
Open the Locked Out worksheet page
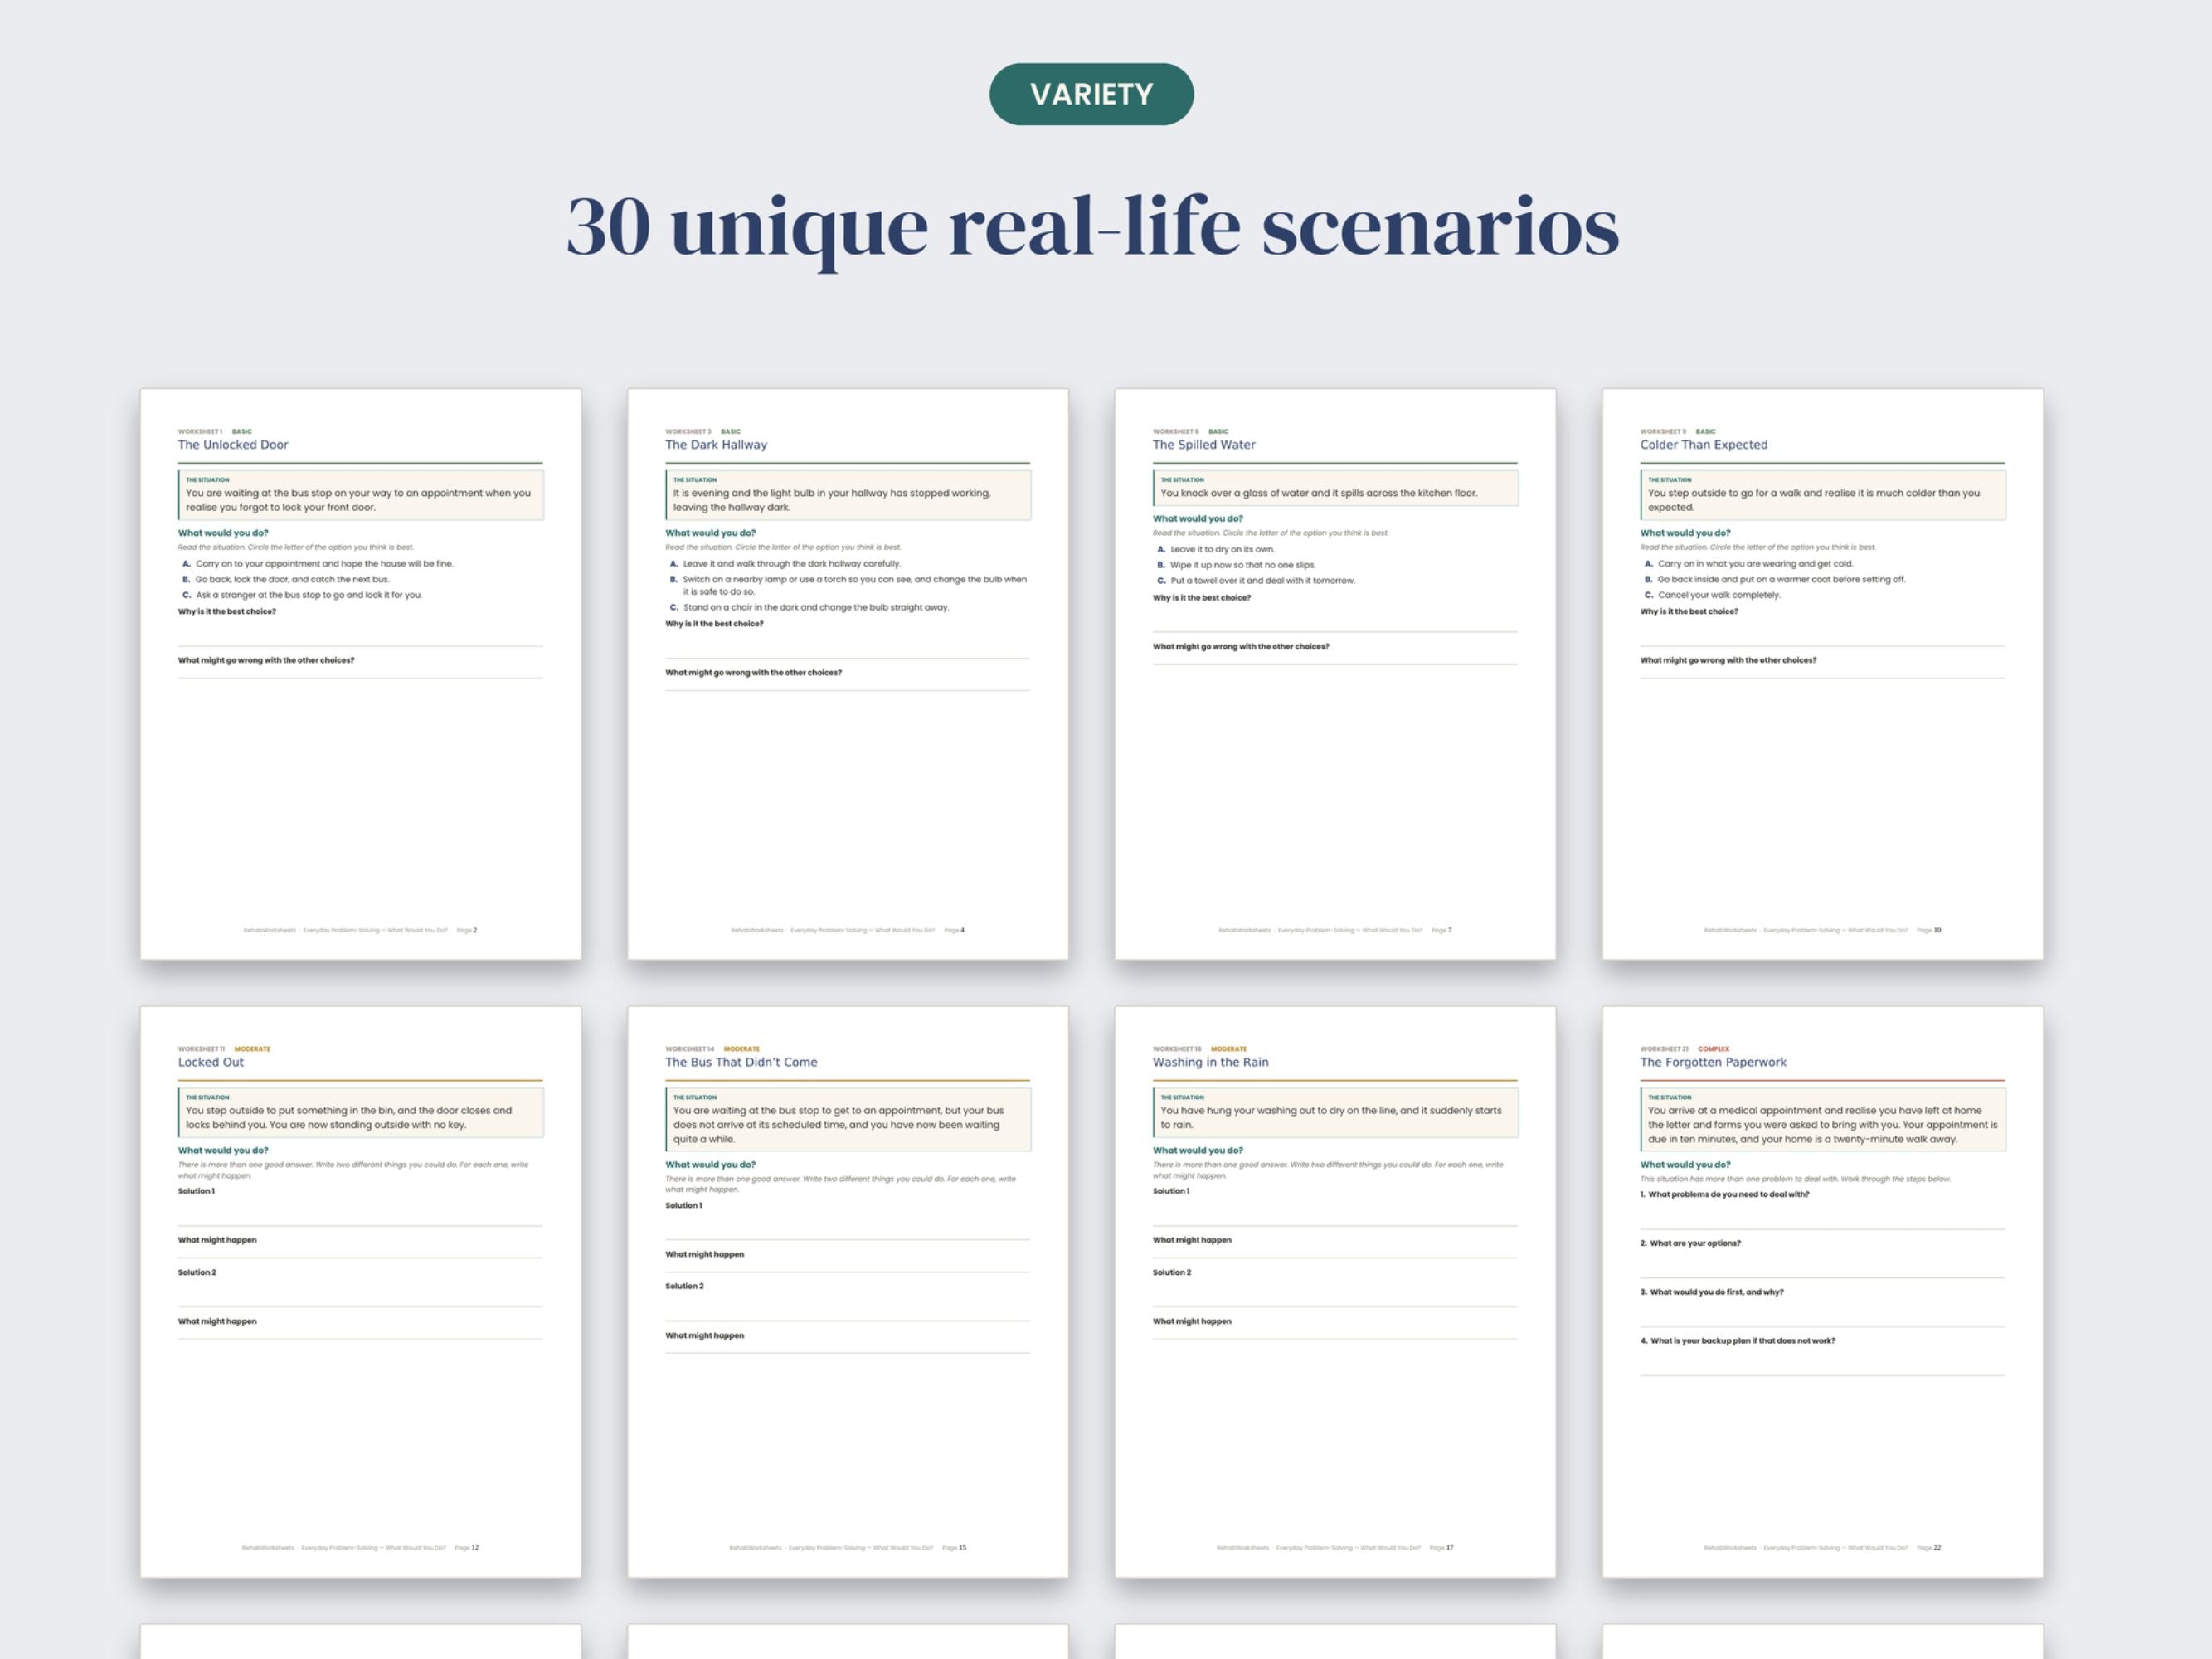click(x=360, y=1292)
